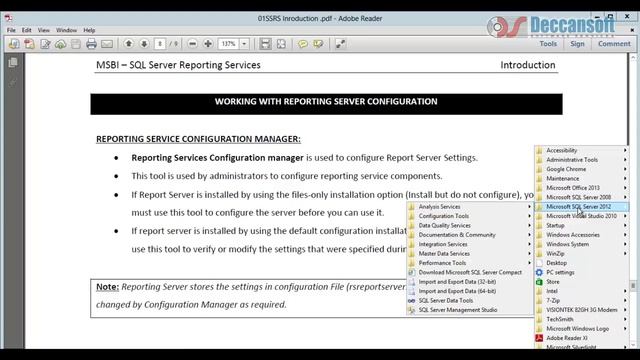Click the scrolling page view icon

(x=265, y=44)
